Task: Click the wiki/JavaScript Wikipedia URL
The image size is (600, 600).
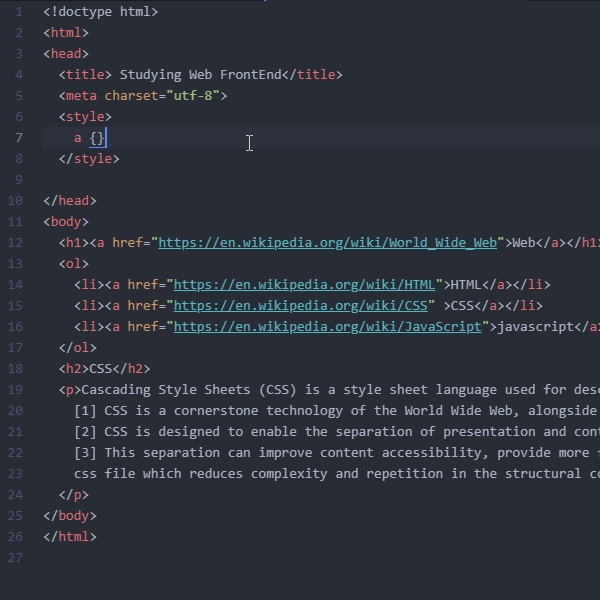Action: pos(328,327)
